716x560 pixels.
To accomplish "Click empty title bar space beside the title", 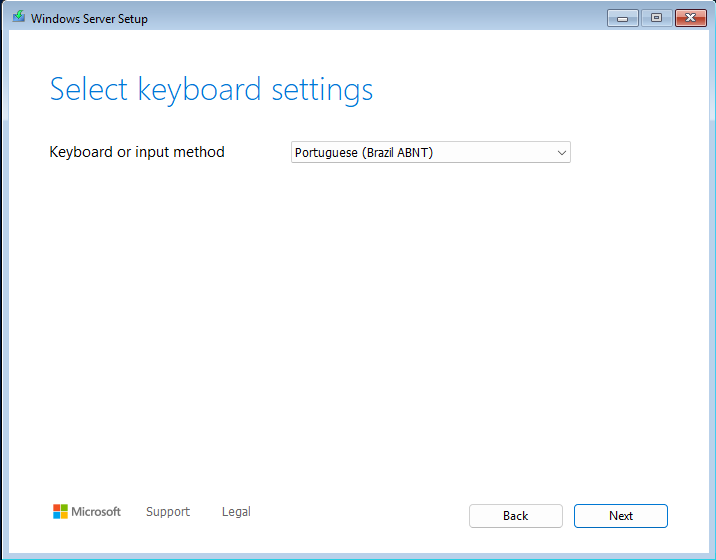I will [365, 18].
